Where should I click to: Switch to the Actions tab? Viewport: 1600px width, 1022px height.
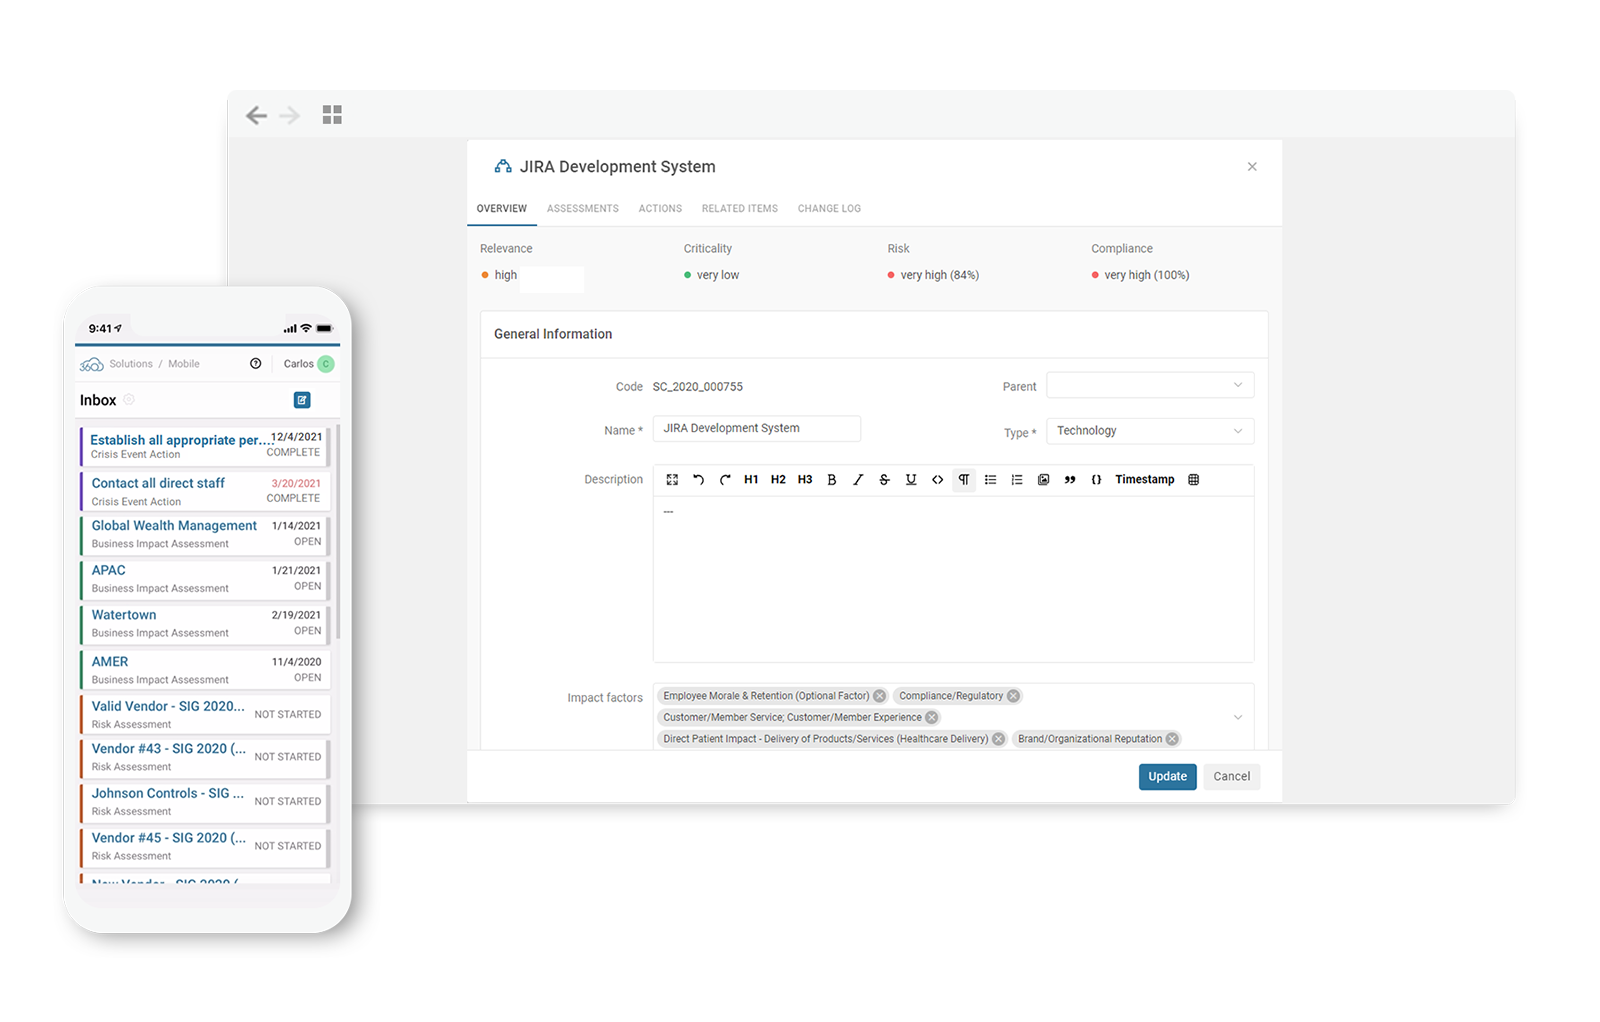click(660, 209)
